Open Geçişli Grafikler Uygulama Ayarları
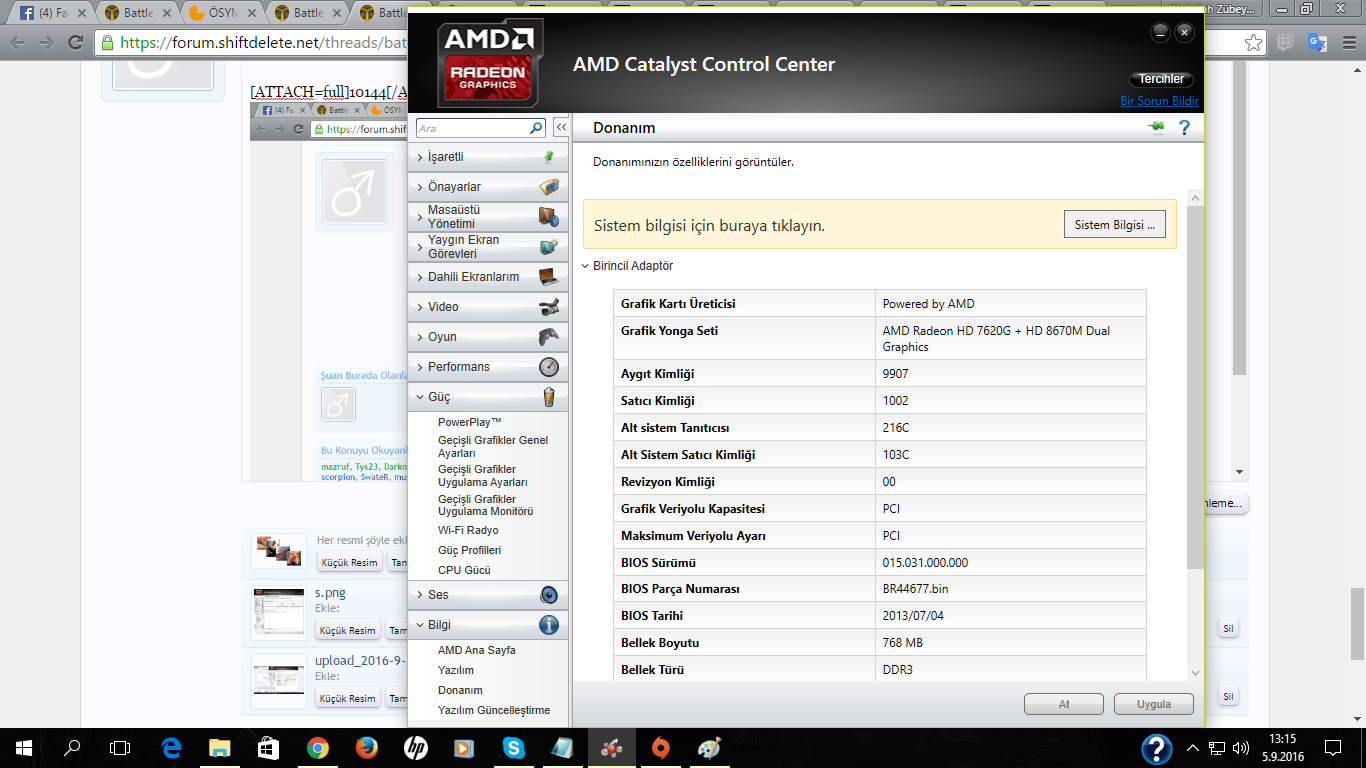The width and height of the screenshot is (1366, 768). click(x=483, y=476)
